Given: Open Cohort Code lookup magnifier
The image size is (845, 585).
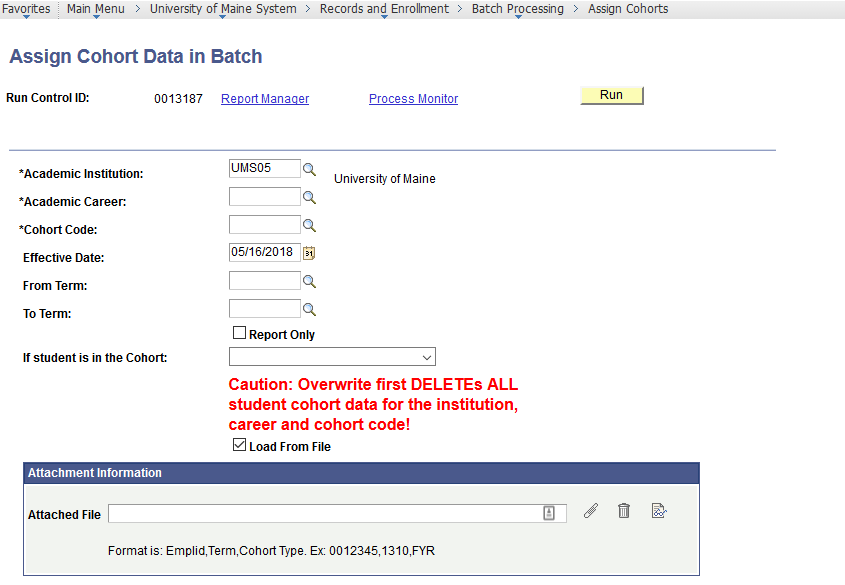Looking at the screenshot, I should pyautogui.click(x=309, y=226).
